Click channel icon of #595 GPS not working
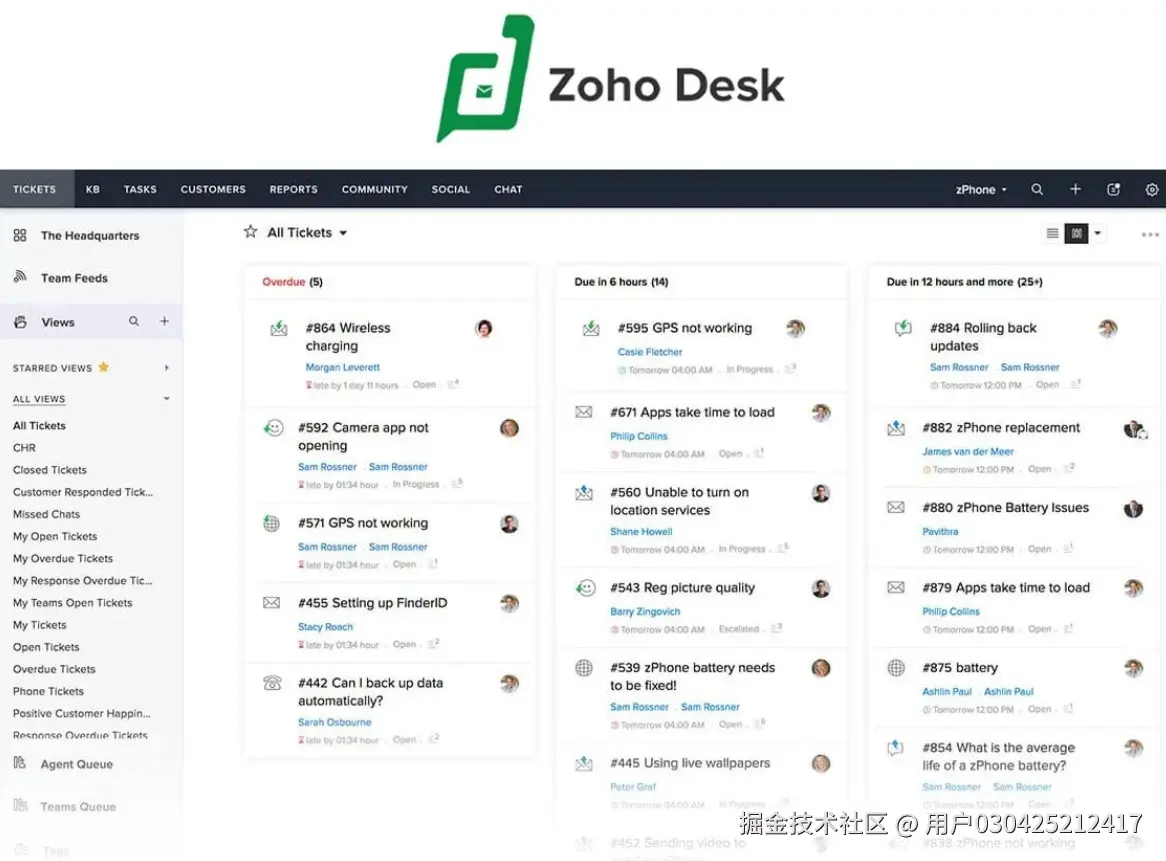The width and height of the screenshot is (1166, 861). (x=591, y=328)
